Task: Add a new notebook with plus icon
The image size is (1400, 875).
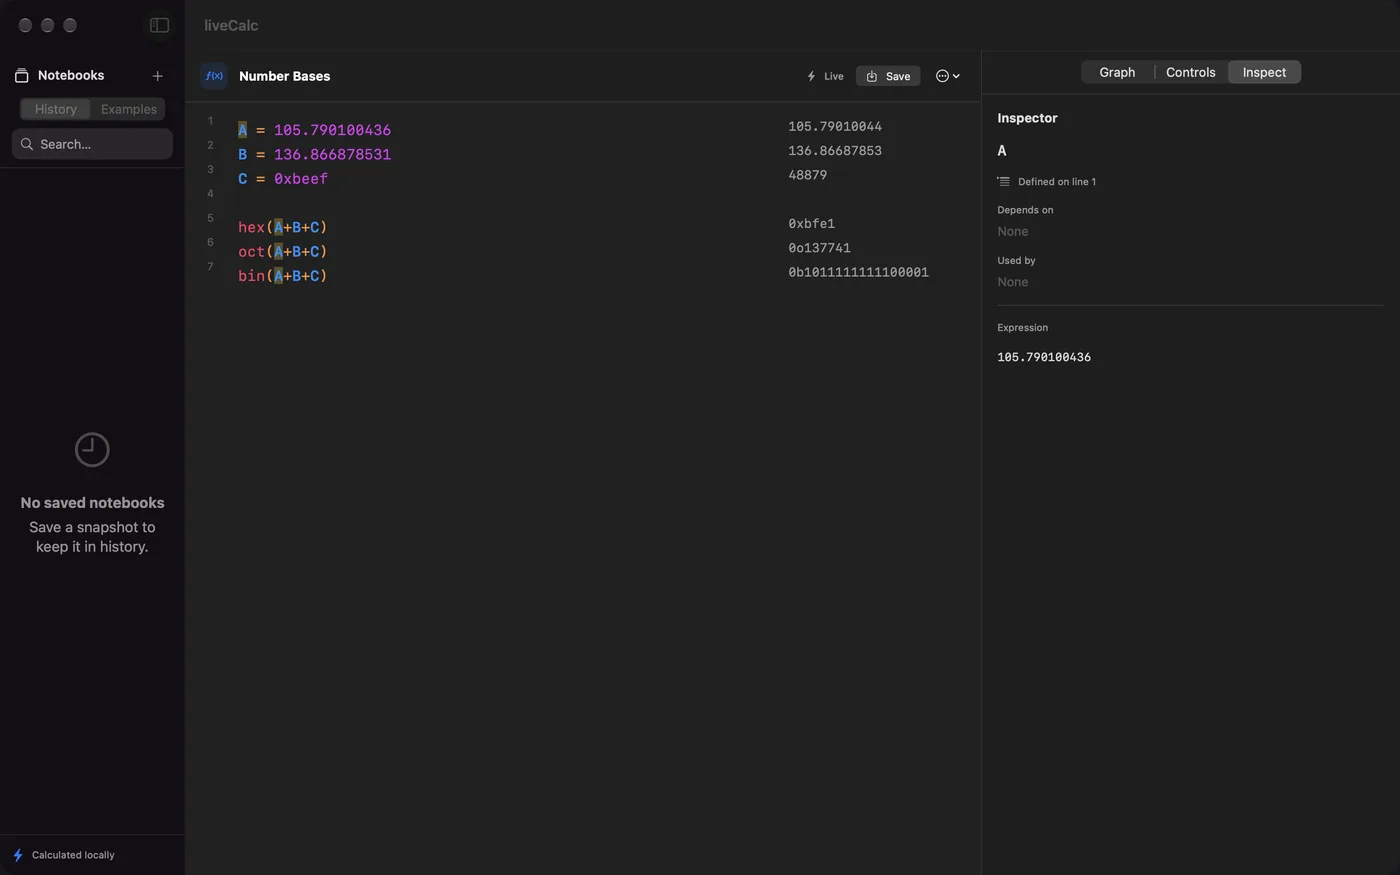Action: [157, 76]
